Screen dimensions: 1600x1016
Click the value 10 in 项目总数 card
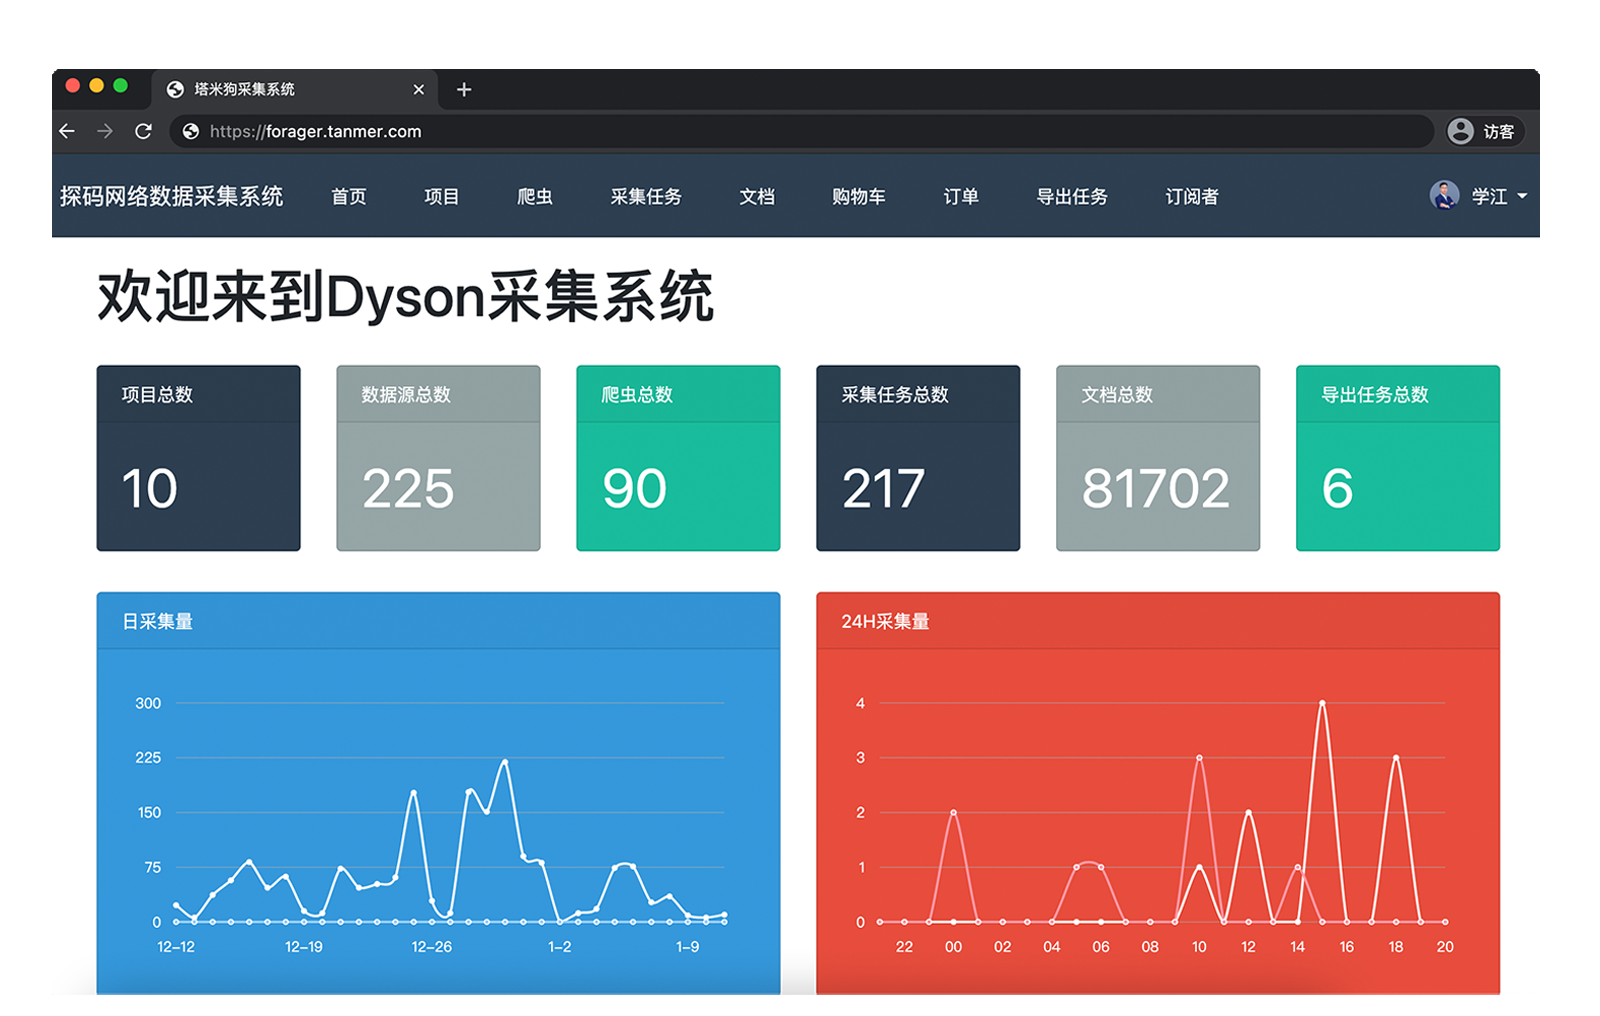click(x=150, y=488)
